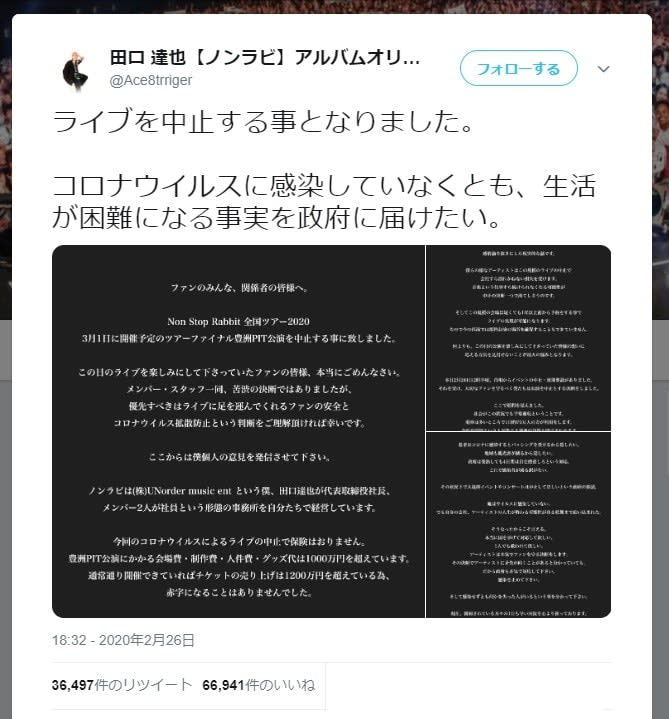Open the @Ace8trriger handle link

point(150,80)
